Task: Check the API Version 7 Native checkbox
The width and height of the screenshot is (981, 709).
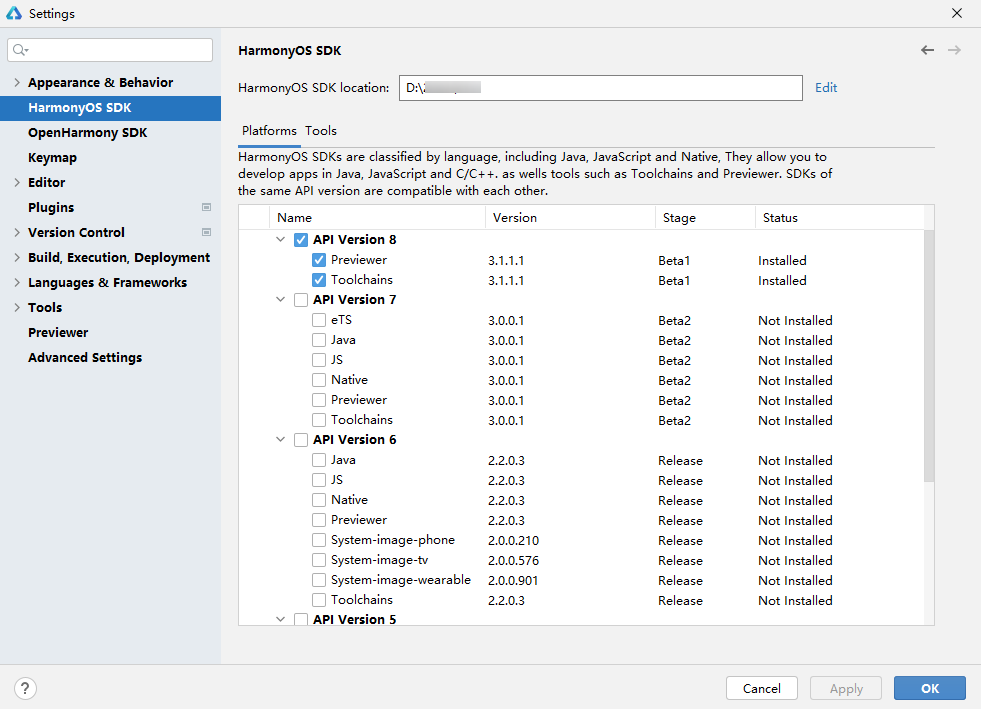Action: click(319, 380)
